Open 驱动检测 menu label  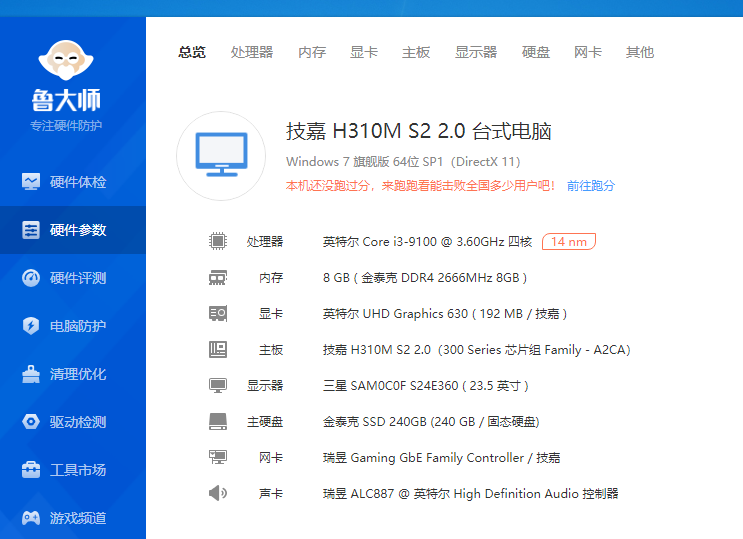[x=78, y=422]
